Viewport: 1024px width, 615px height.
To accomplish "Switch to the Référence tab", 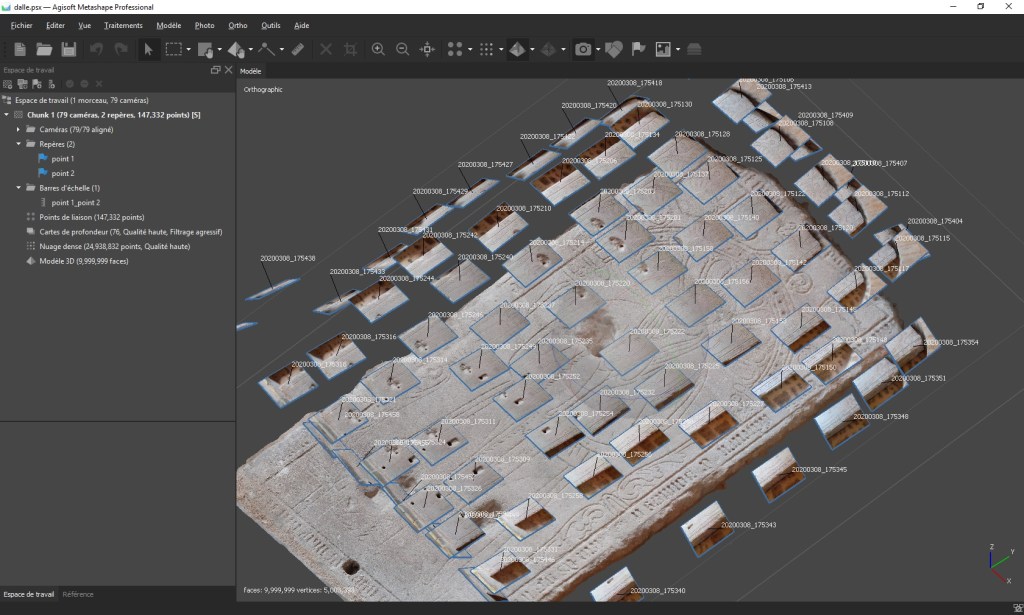I will click(x=78, y=594).
